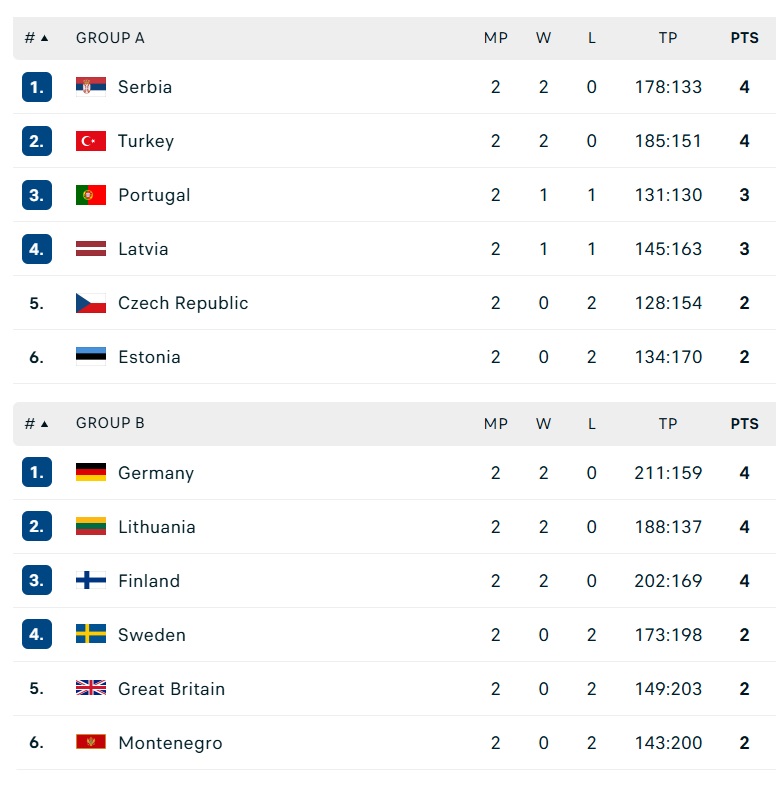Click the Great Britain flag icon

[x=91, y=688]
